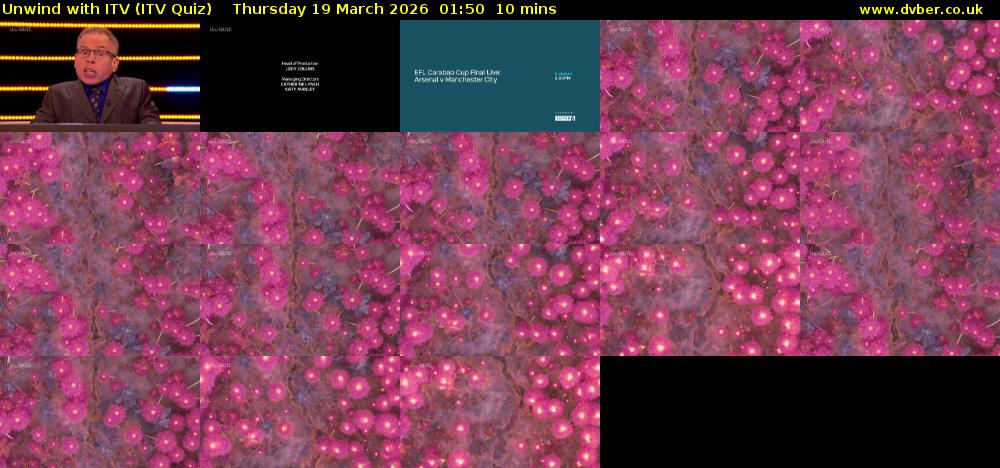Click the 'Unwind with ITV (ITV Quiz)' title
The height and width of the screenshot is (468, 1000).
(x=106, y=9)
